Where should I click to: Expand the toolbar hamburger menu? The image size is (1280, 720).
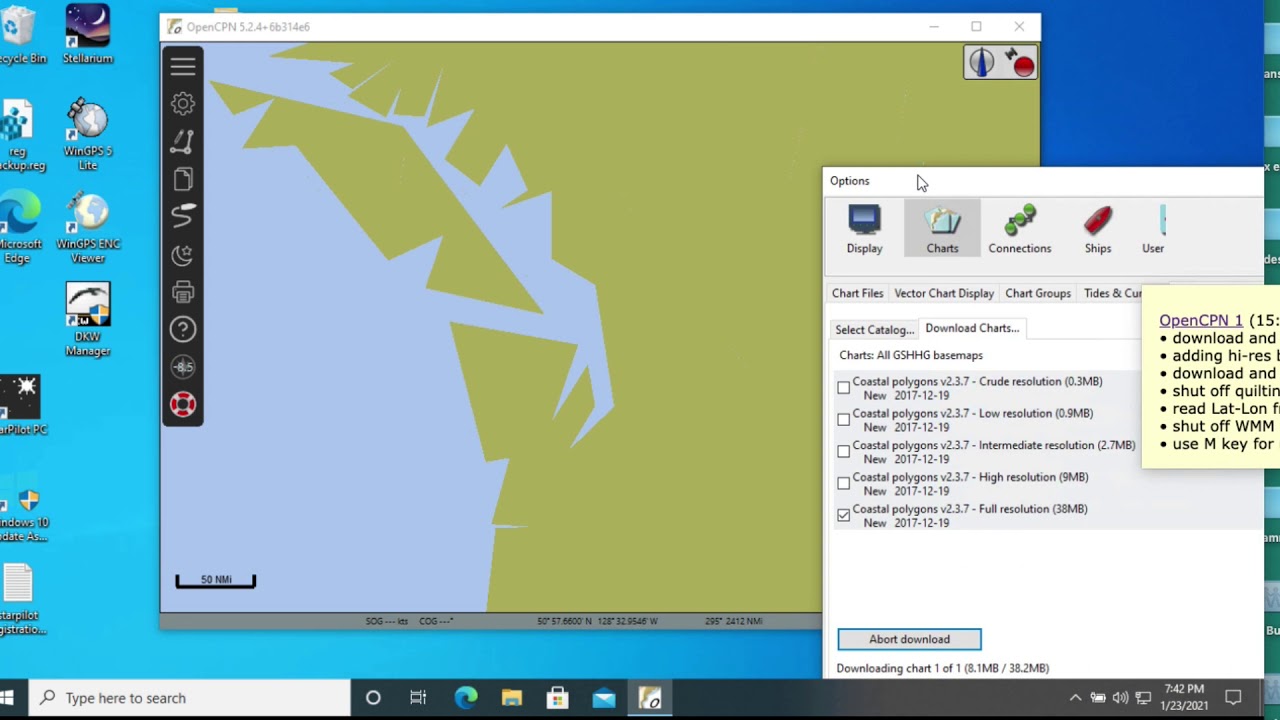[183, 67]
